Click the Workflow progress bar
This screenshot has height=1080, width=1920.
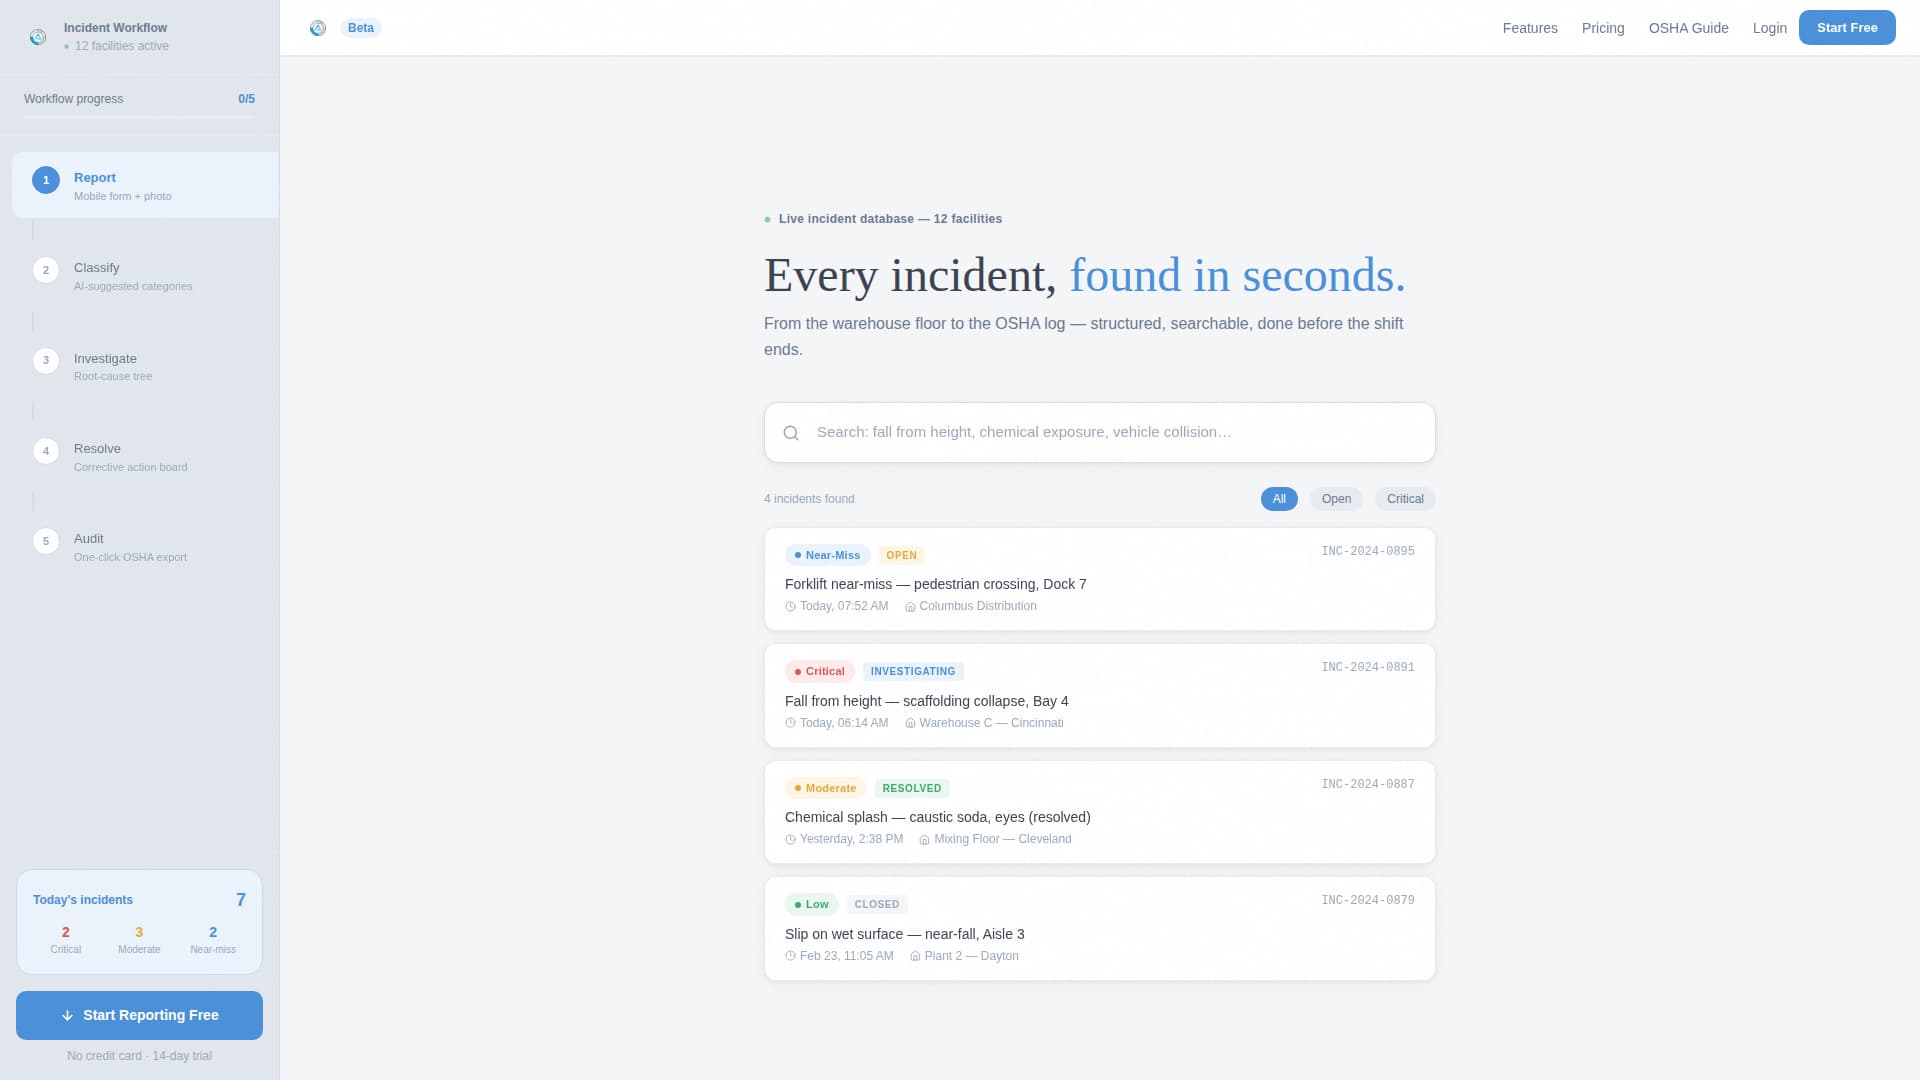point(139,117)
